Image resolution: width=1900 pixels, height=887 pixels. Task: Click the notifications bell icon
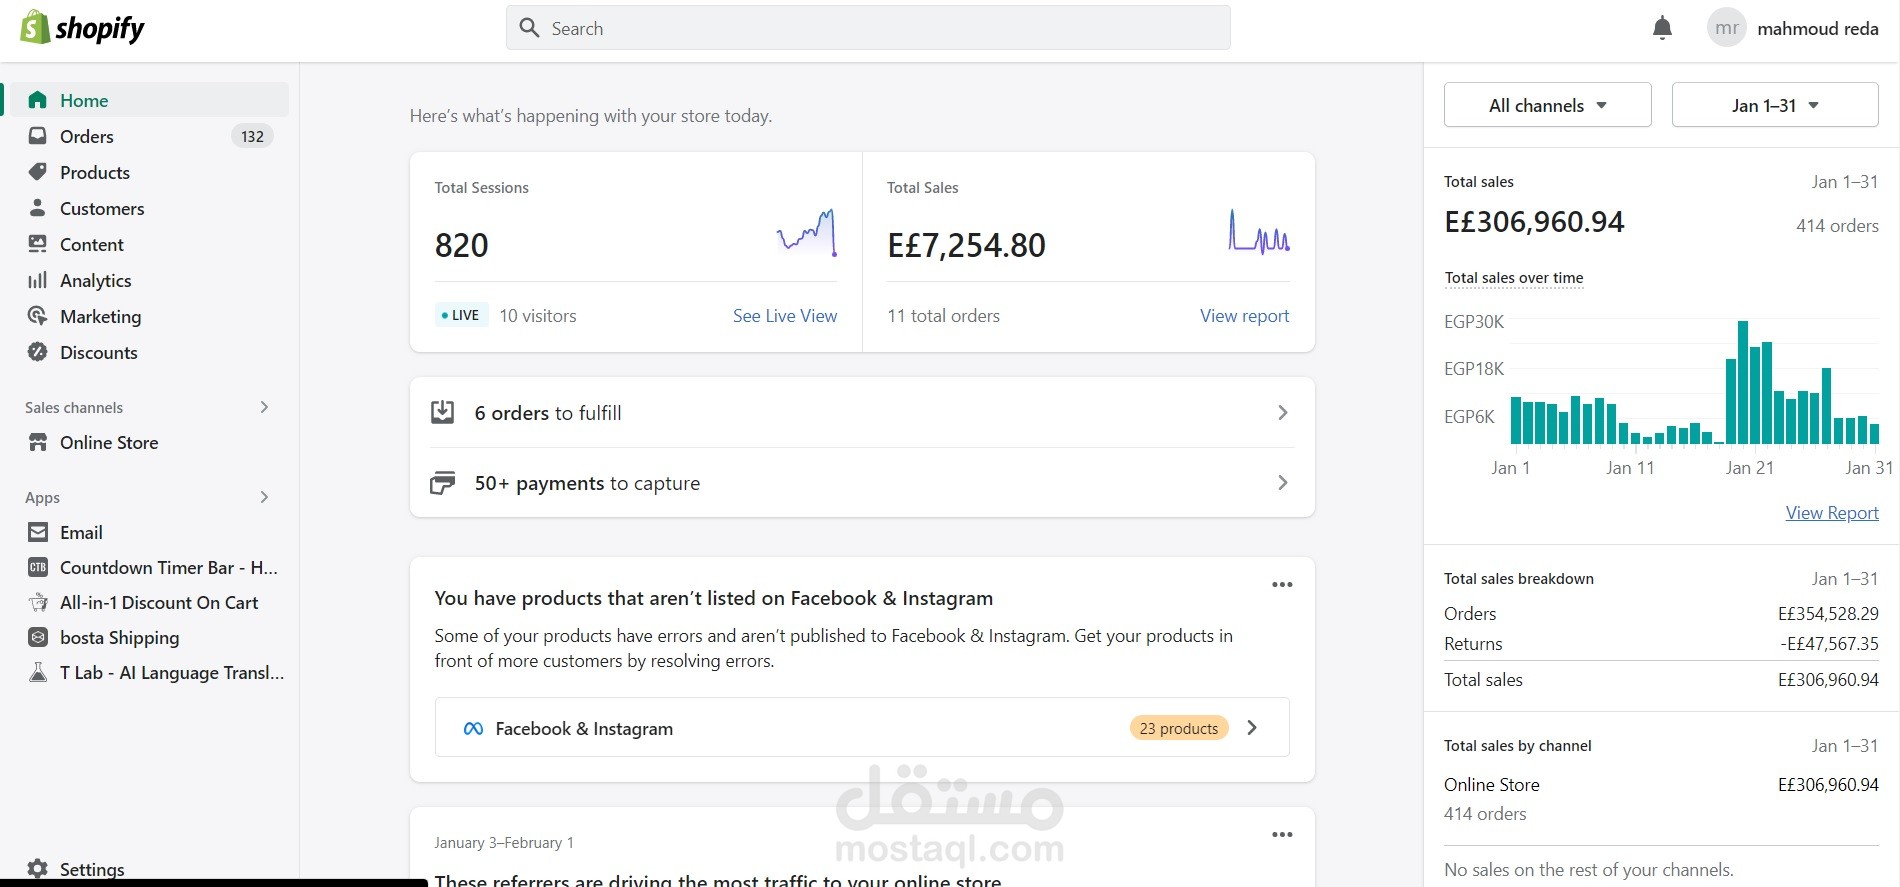coord(1662,28)
